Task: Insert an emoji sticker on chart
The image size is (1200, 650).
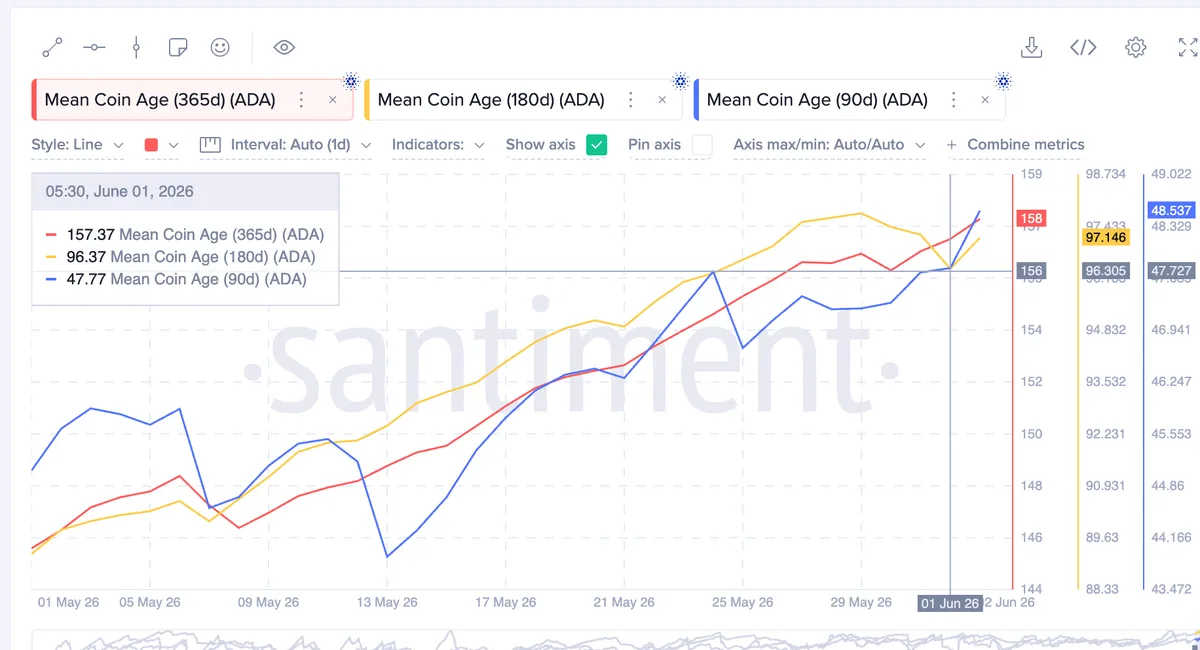Action: [x=220, y=47]
